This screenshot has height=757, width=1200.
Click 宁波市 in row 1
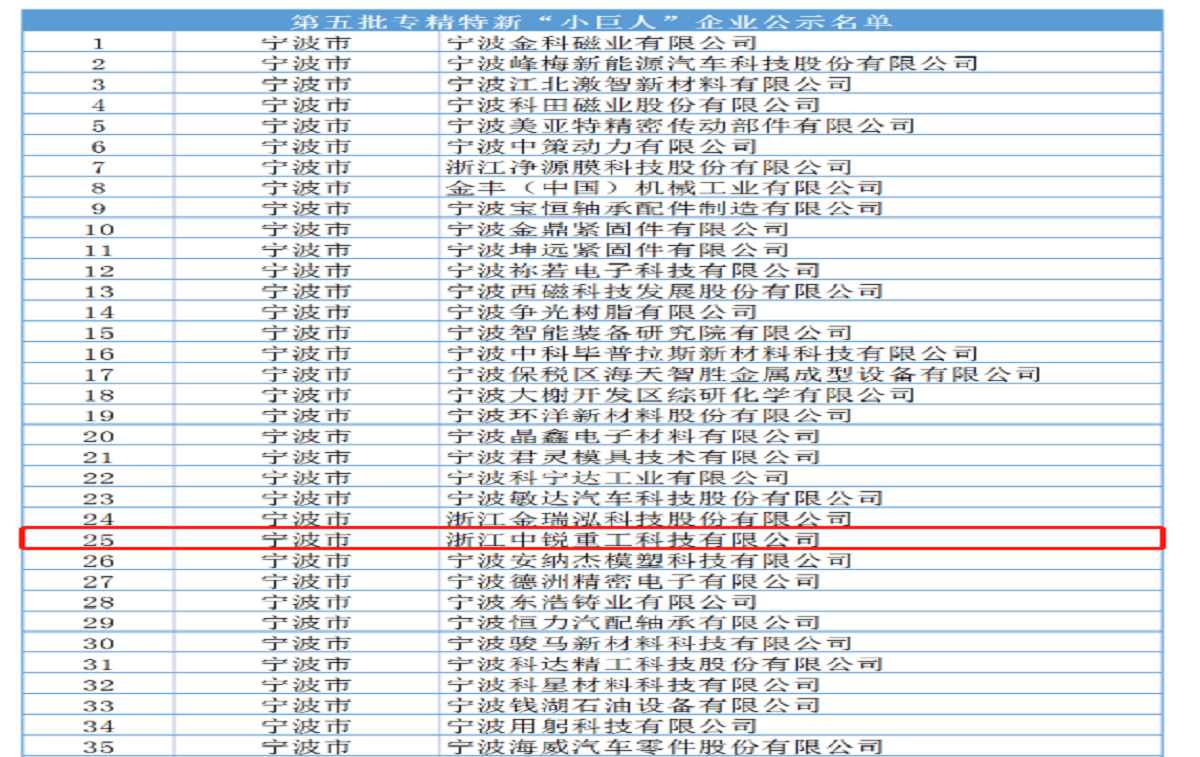[x=307, y=43]
